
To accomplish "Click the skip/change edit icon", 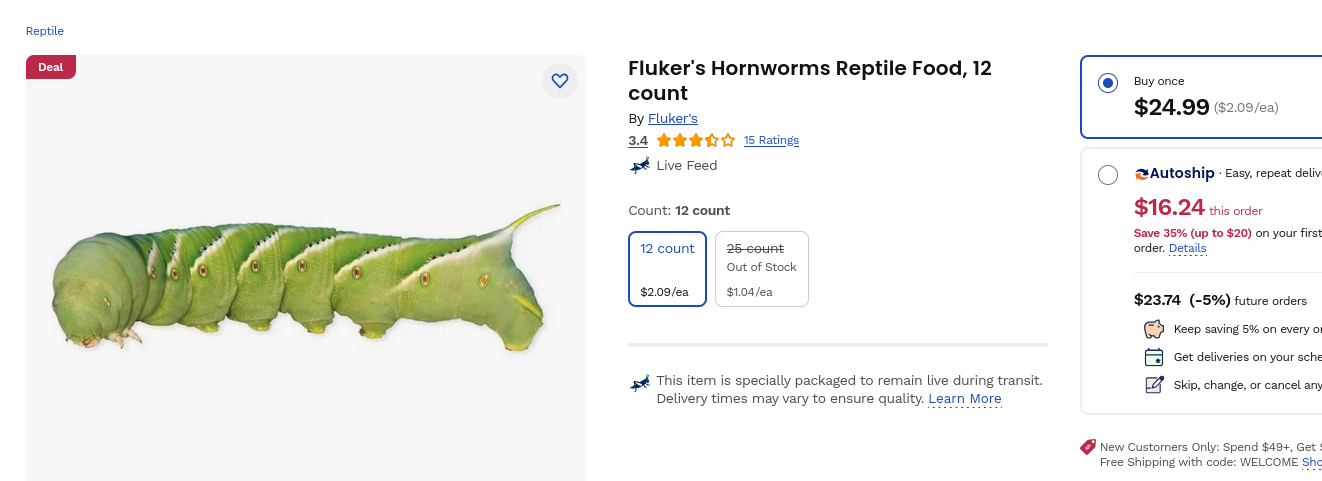I will [x=1154, y=385].
